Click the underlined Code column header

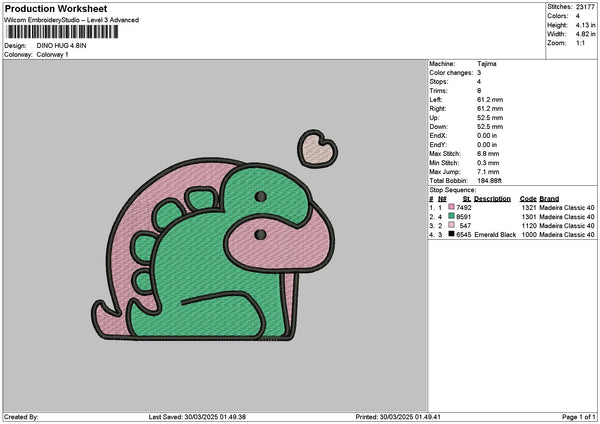(528, 198)
